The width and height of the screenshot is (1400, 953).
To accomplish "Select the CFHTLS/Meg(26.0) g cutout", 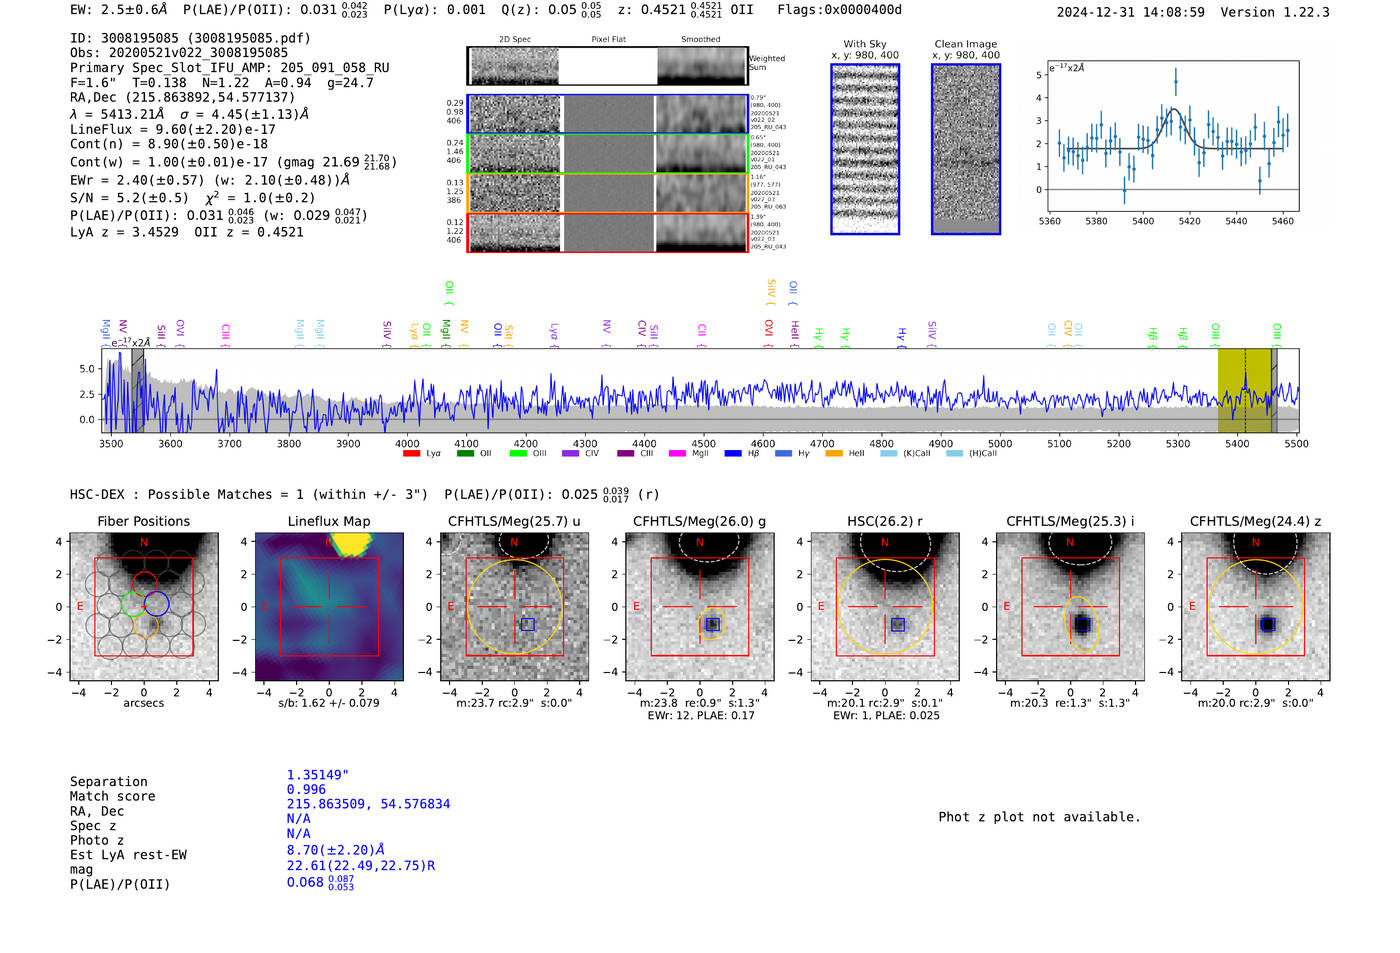I will tap(700, 607).
